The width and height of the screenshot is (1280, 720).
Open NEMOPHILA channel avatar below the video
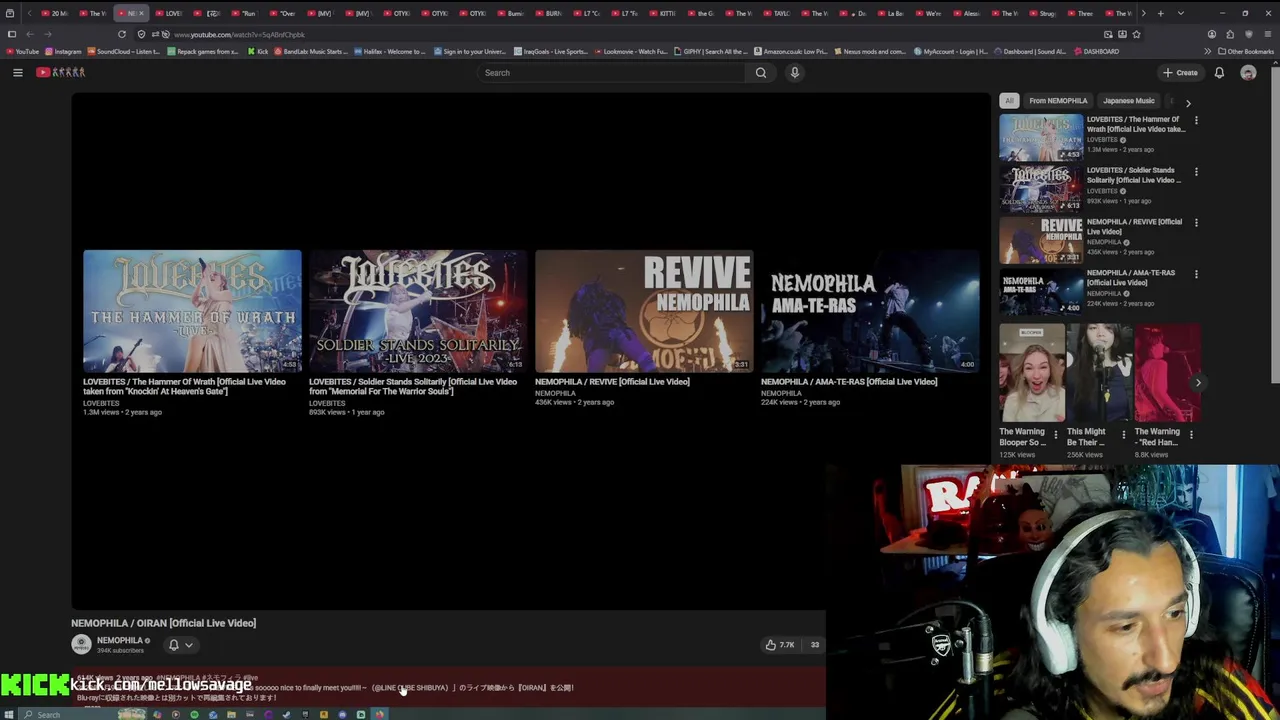[x=82, y=645]
